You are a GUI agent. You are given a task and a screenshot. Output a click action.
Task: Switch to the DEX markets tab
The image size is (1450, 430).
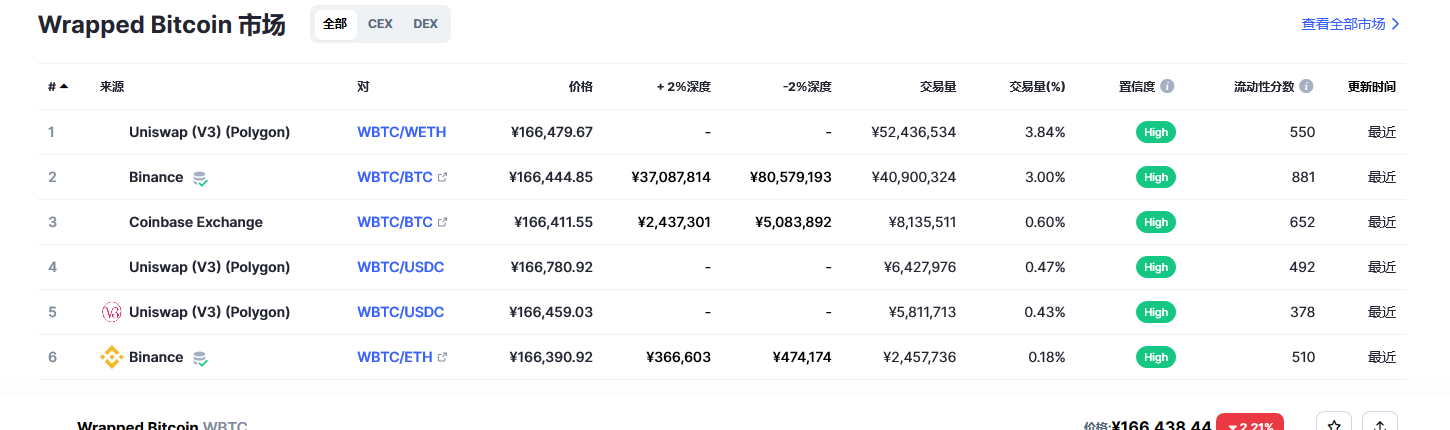tap(425, 24)
